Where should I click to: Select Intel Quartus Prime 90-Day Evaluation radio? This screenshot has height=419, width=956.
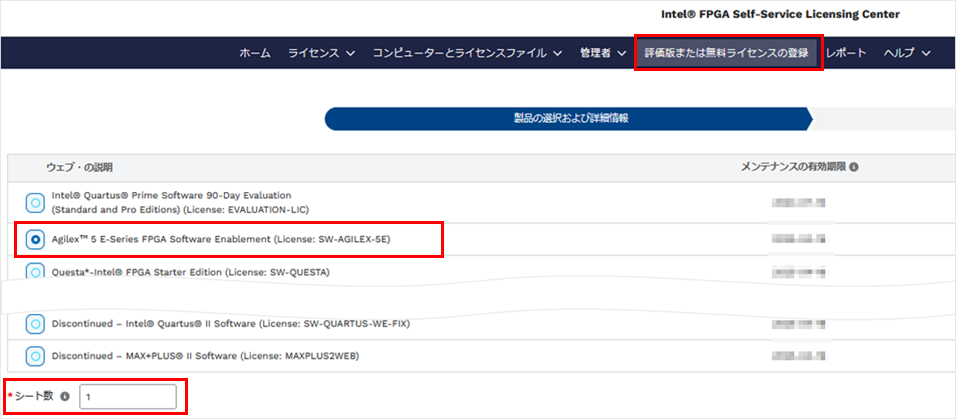pyautogui.click(x=35, y=202)
